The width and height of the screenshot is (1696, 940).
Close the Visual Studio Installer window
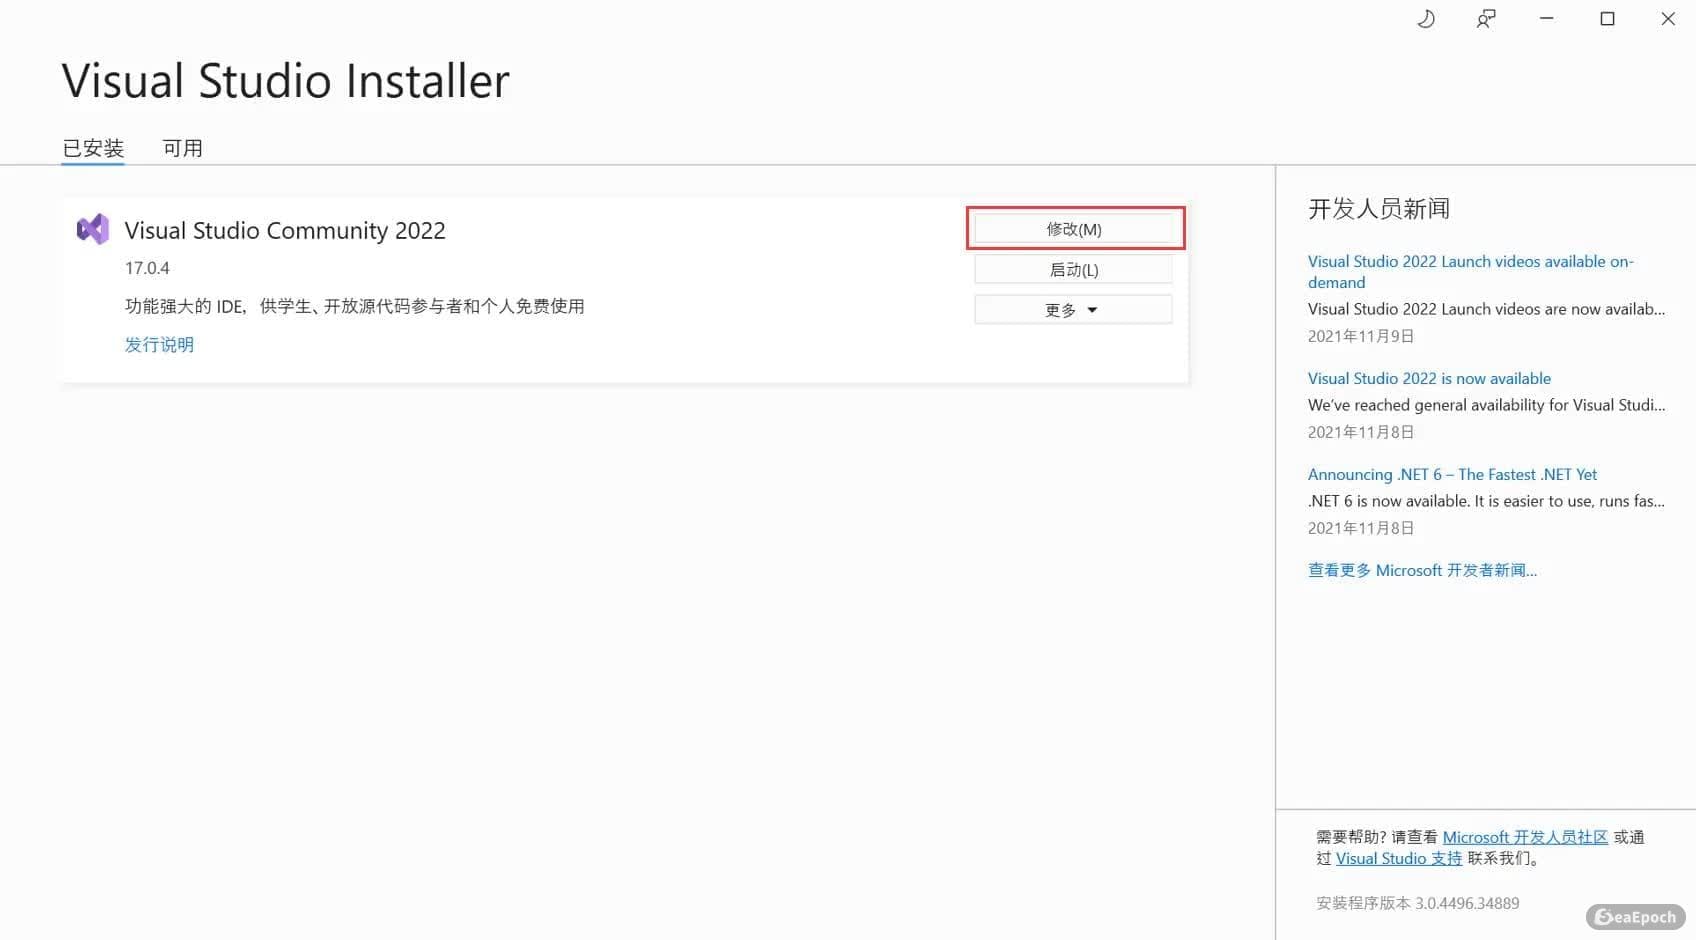[1667, 19]
